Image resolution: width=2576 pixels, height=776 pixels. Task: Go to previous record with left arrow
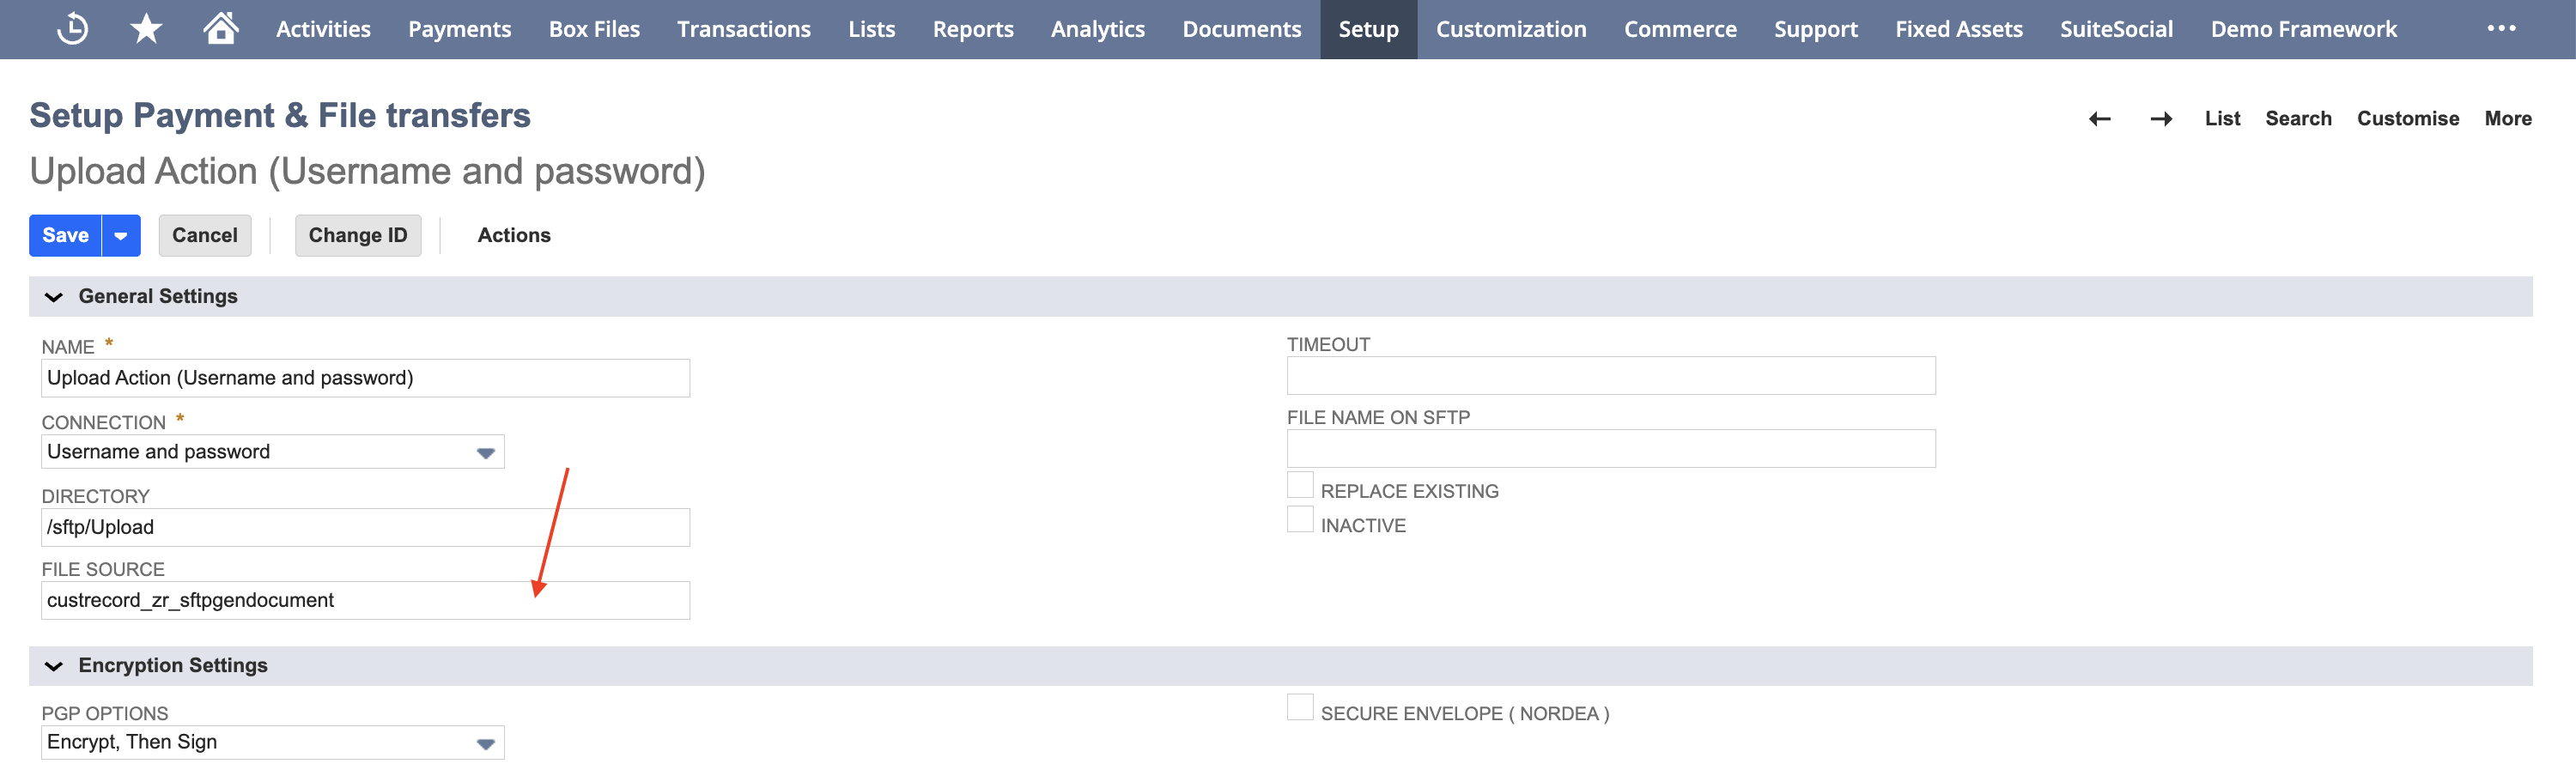coord(2099,119)
